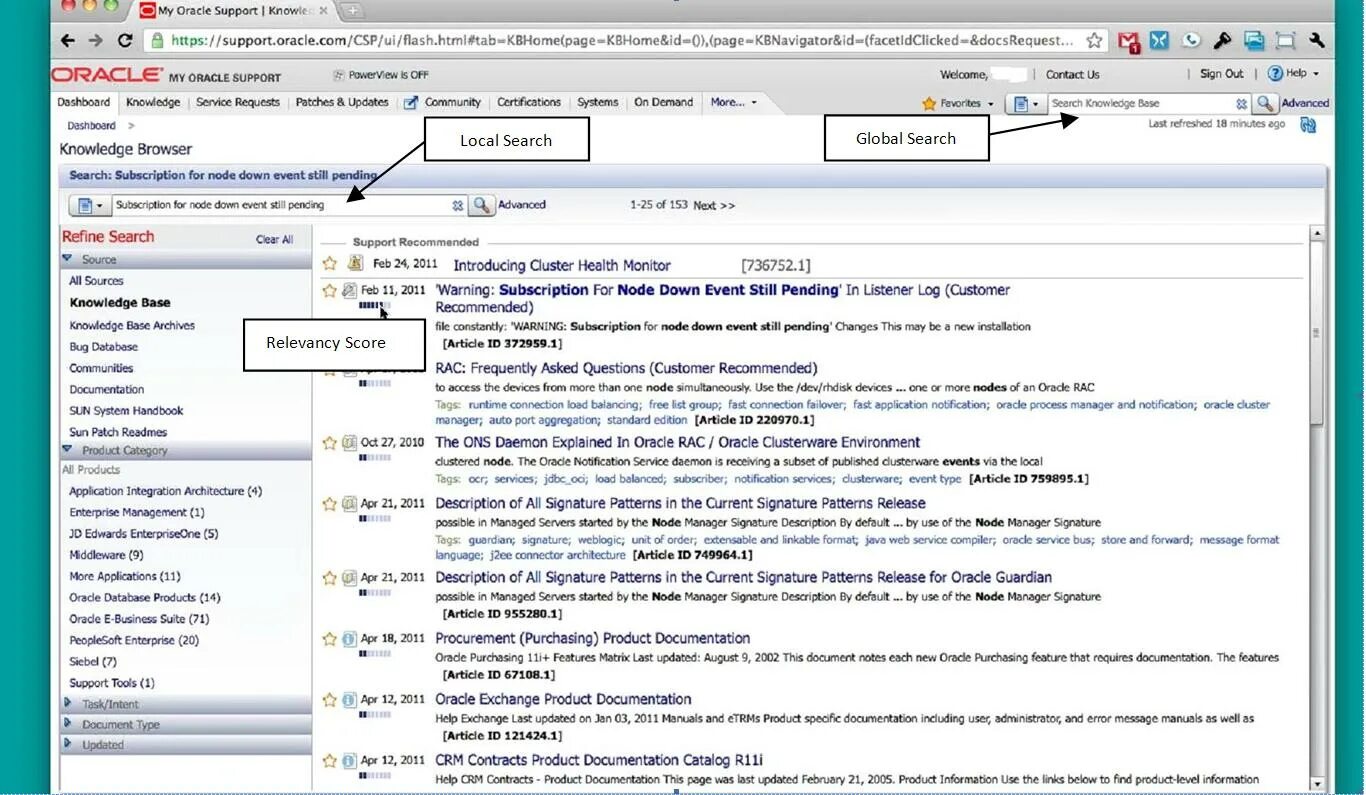Open Advanced link beside local search
Image resolution: width=1366 pixels, height=795 pixels.
522,204
